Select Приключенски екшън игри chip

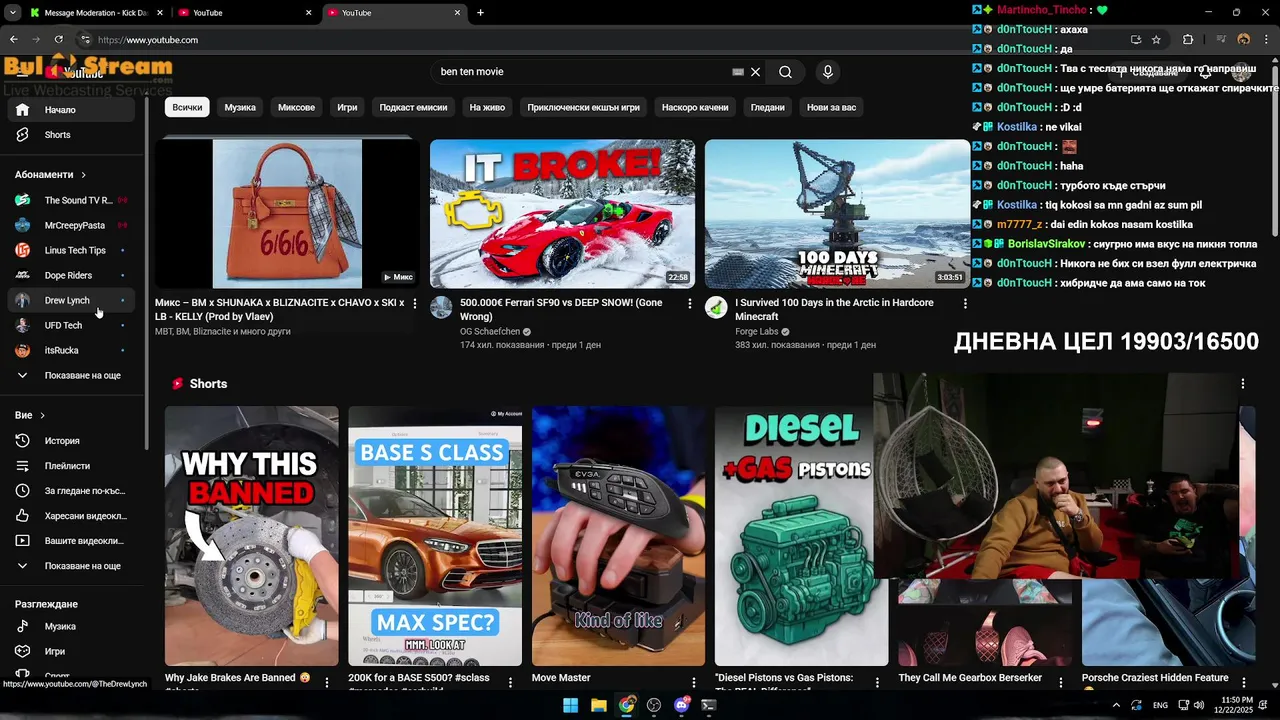(x=583, y=107)
